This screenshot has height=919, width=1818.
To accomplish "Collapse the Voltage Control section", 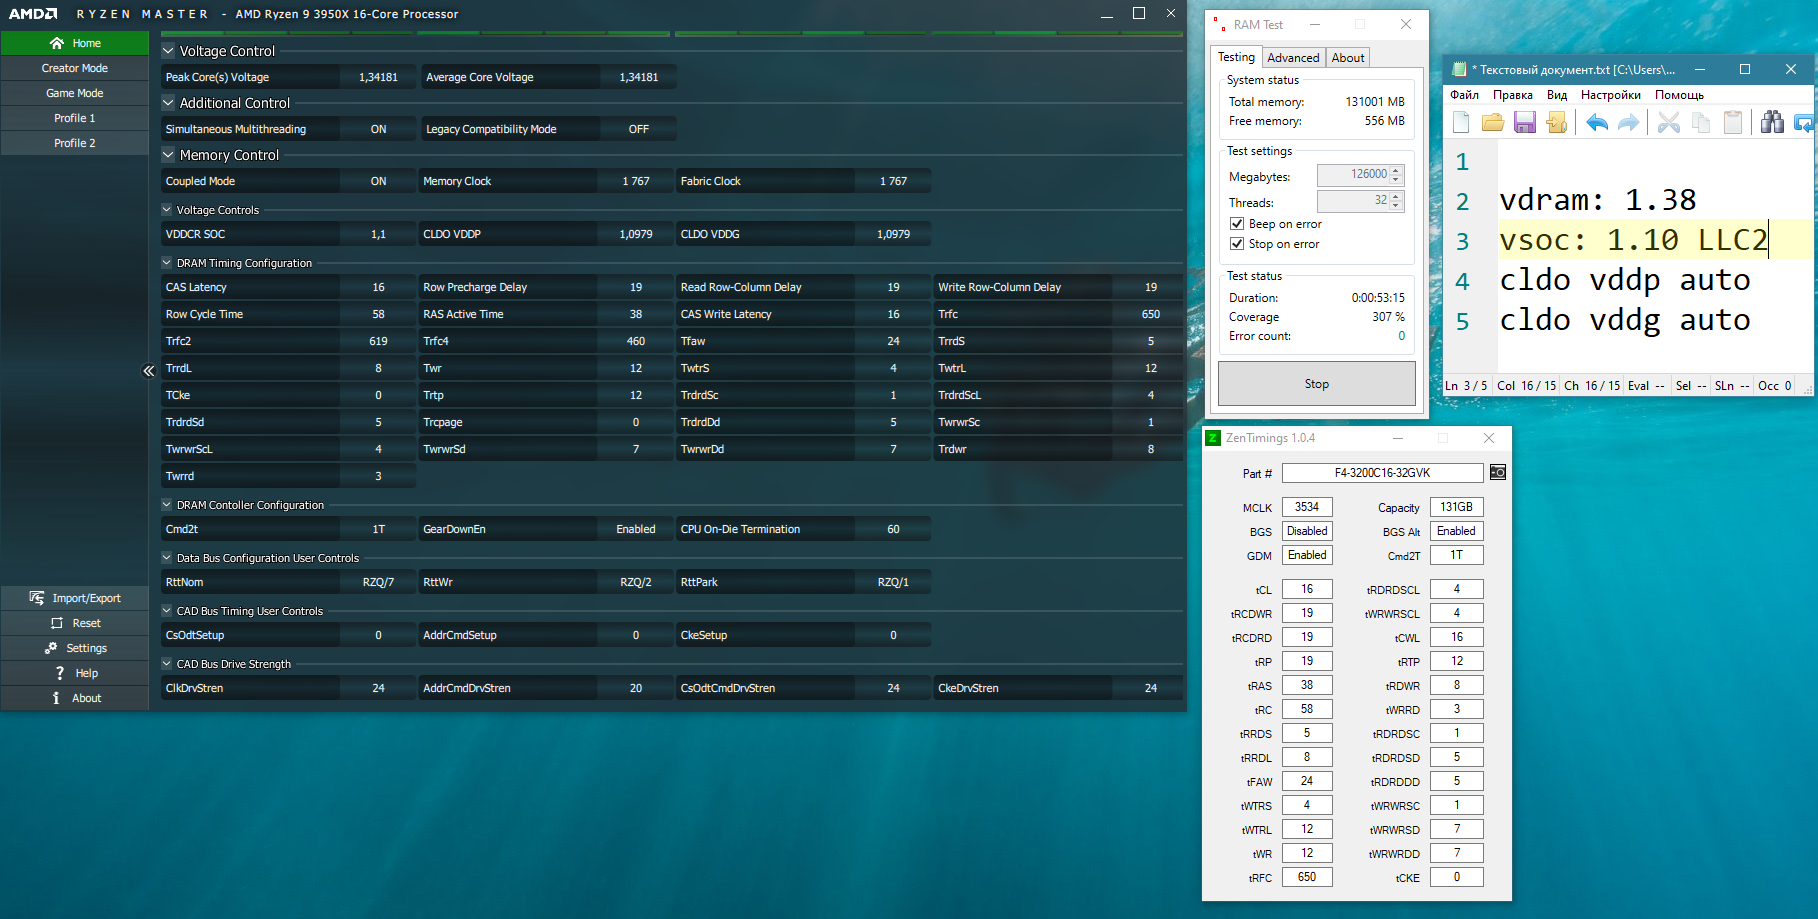I will pos(168,50).
